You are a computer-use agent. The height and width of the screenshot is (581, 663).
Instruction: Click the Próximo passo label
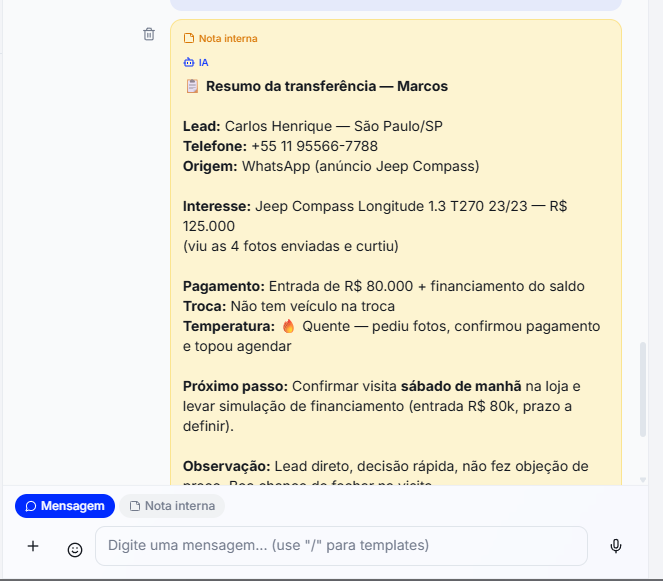[235, 386]
